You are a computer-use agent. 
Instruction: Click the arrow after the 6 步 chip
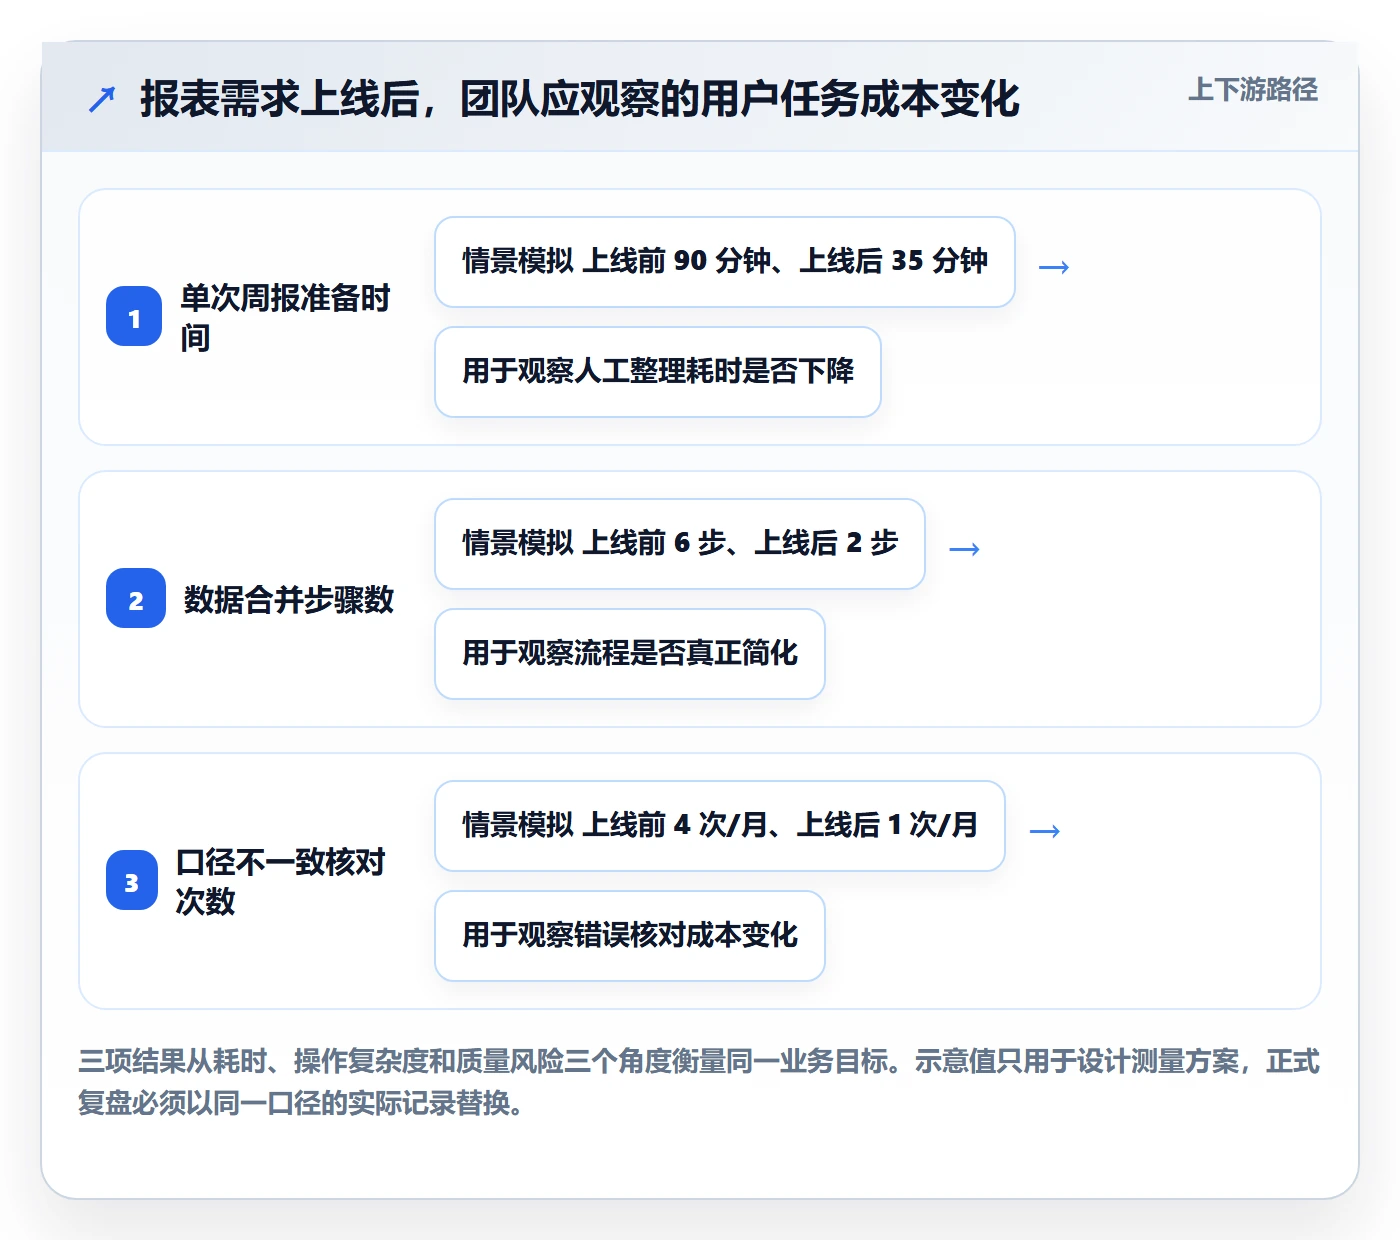coord(964,548)
